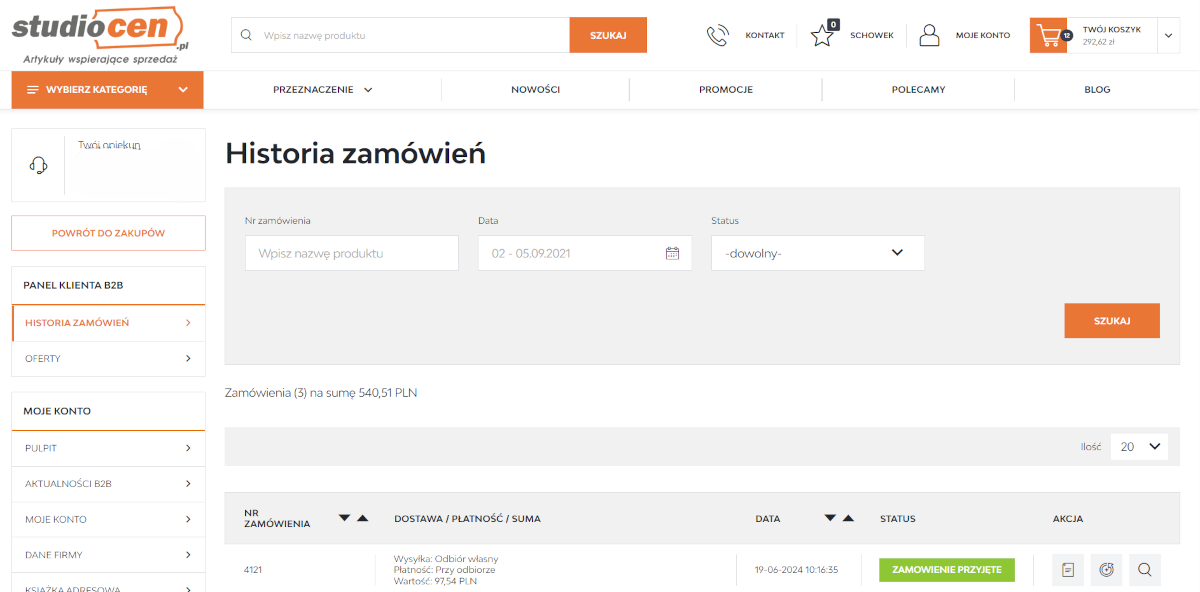Click magnifier icon for order 4121
Viewport: 1200px width, 592px height.
point(1145,570)
